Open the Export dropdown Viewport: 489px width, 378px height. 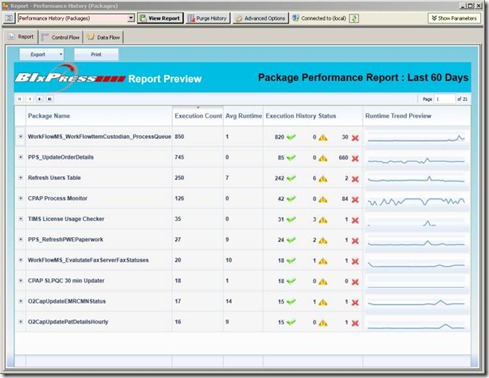(41, 54)
